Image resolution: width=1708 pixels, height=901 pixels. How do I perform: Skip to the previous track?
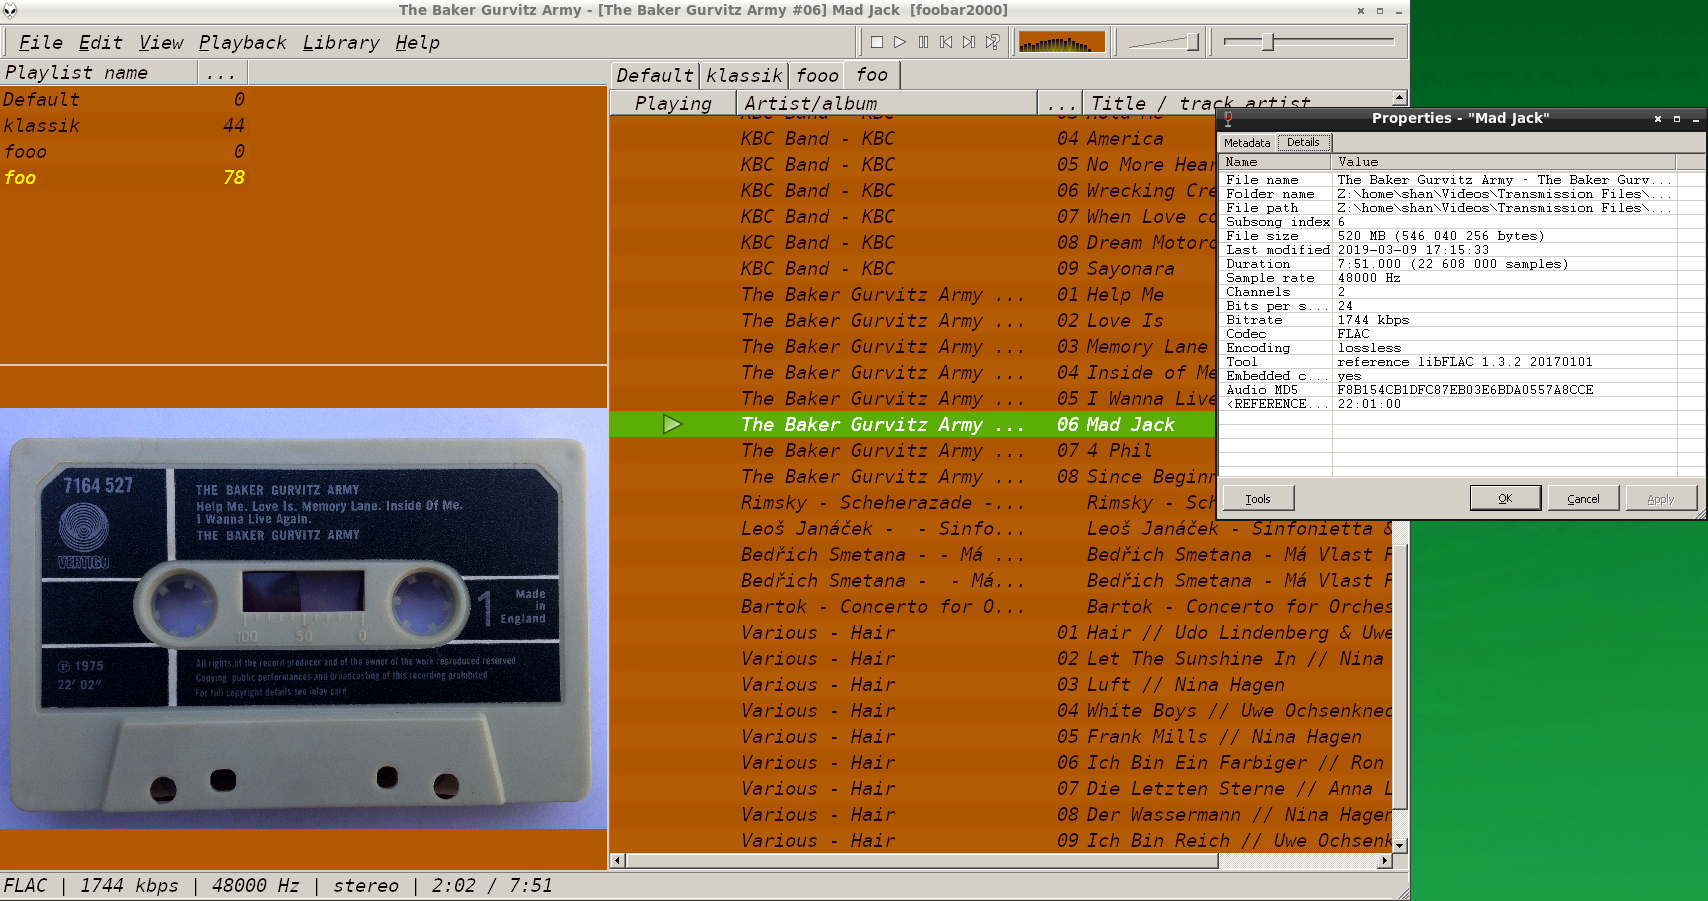(x=946, y=42)
